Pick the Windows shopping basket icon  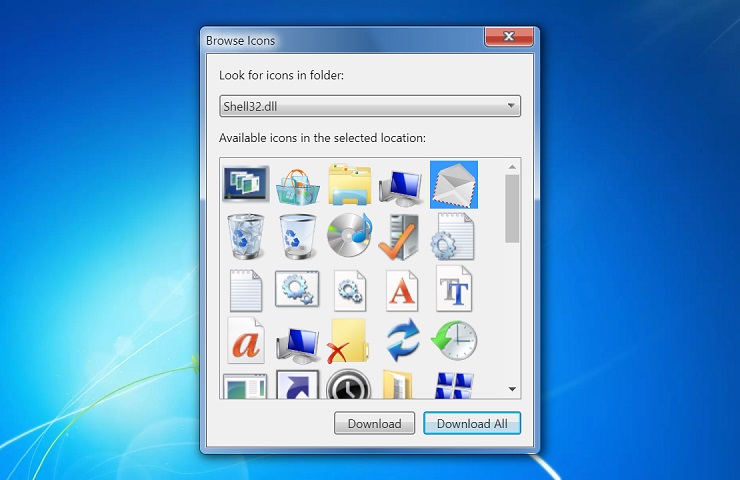[297, 186]
